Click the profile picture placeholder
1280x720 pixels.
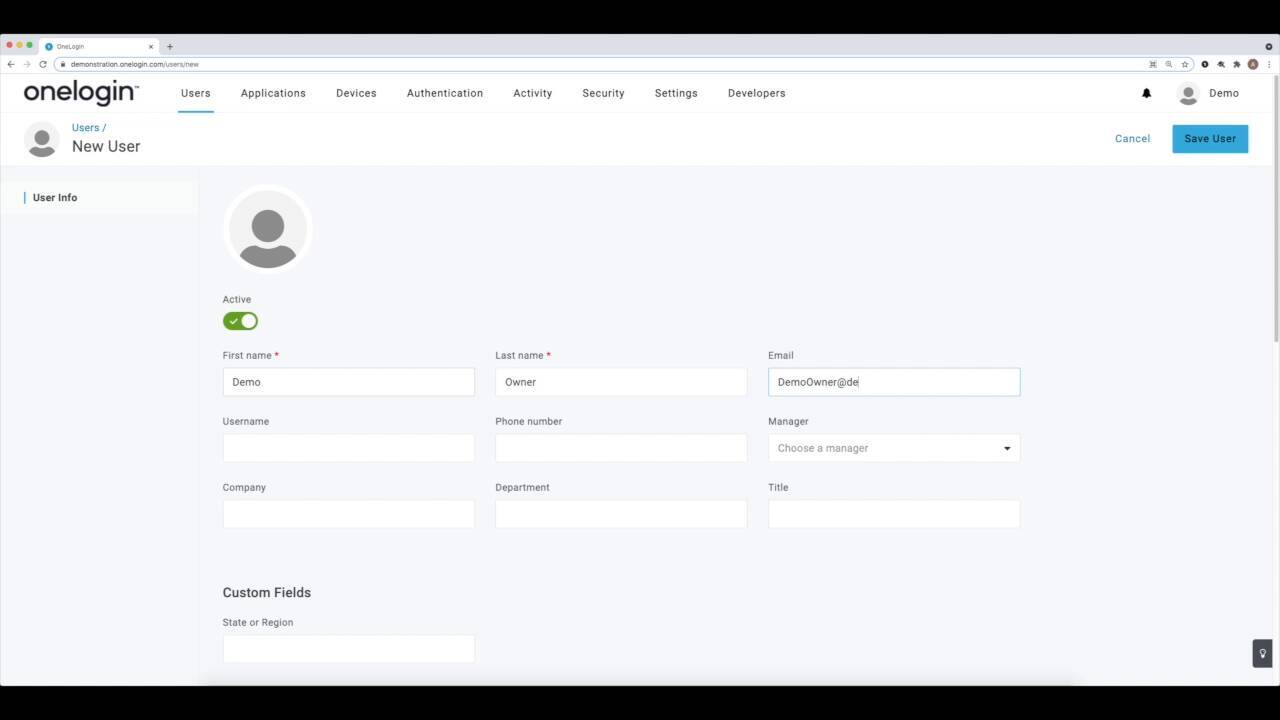(x=267, y=229)
